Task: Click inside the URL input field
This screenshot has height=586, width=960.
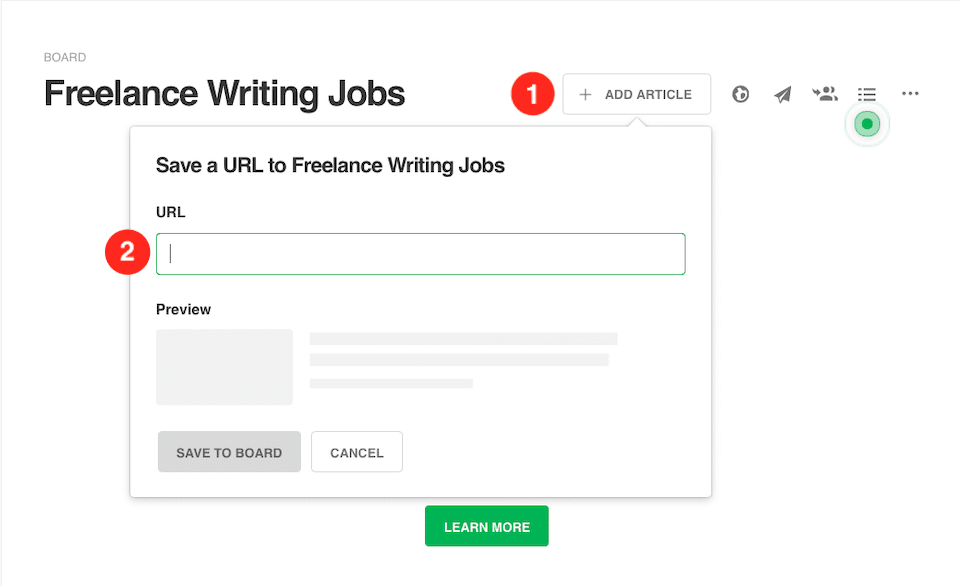Action: [x=420, y=253]
